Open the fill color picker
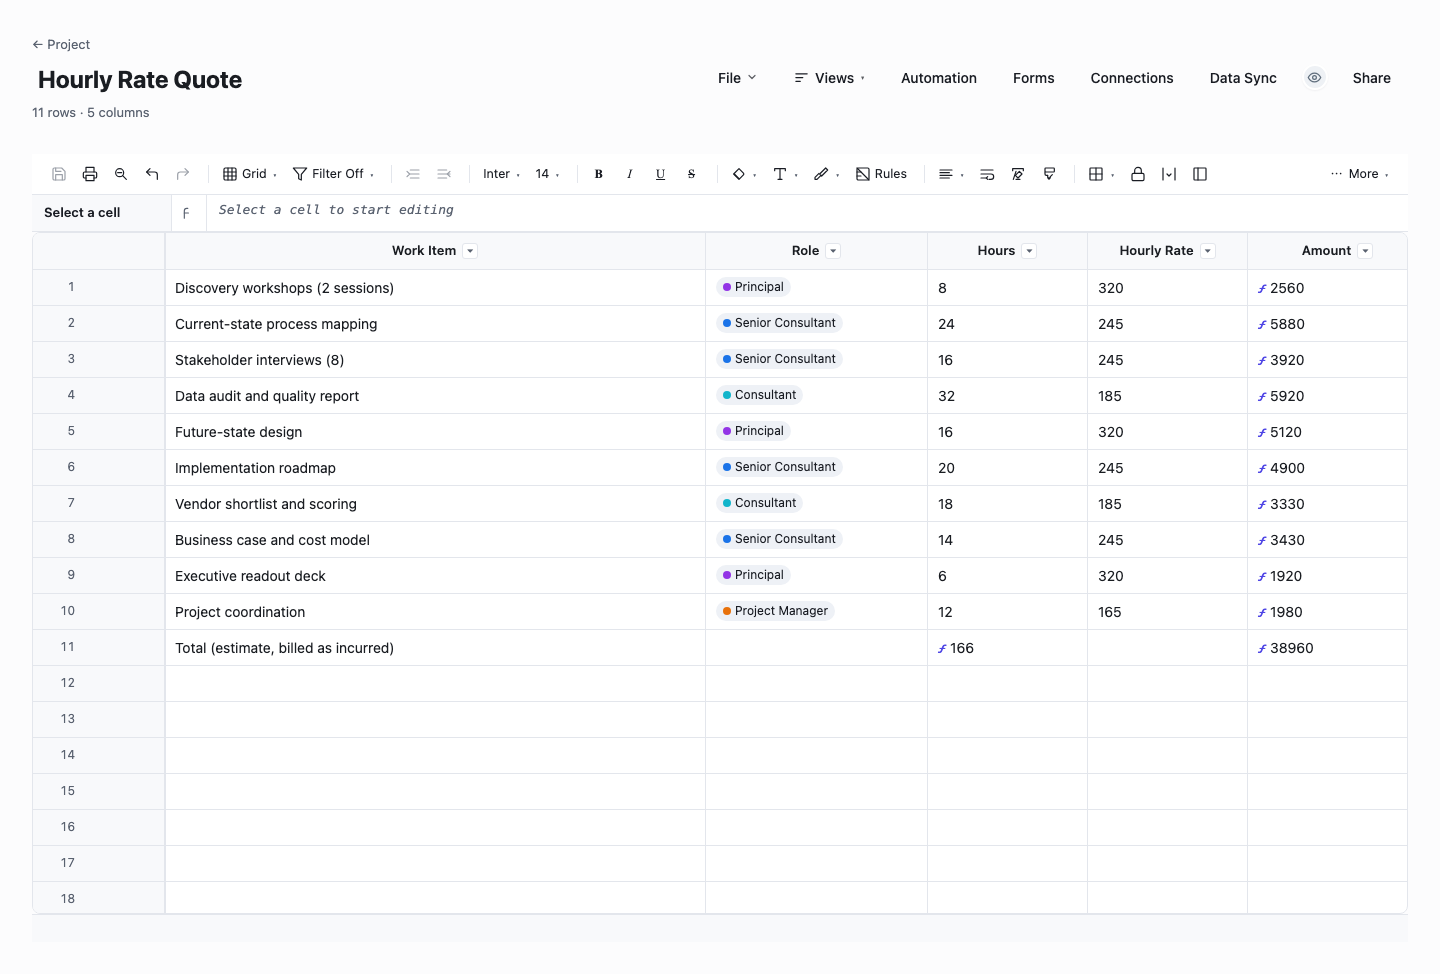This screenshot has width=1440, height=974. 744,174
